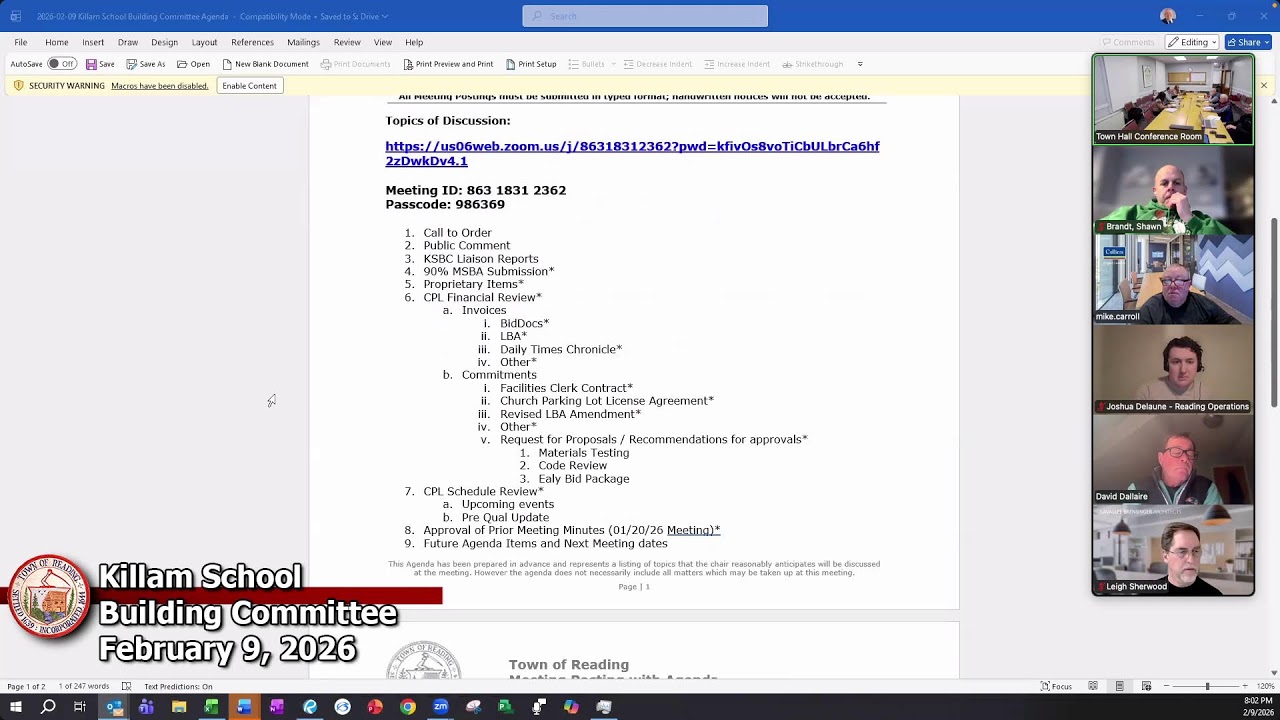Create a New Blank Document
Image resolution: width=1280 pixels, height=720 pixels.
pos(265,64)
